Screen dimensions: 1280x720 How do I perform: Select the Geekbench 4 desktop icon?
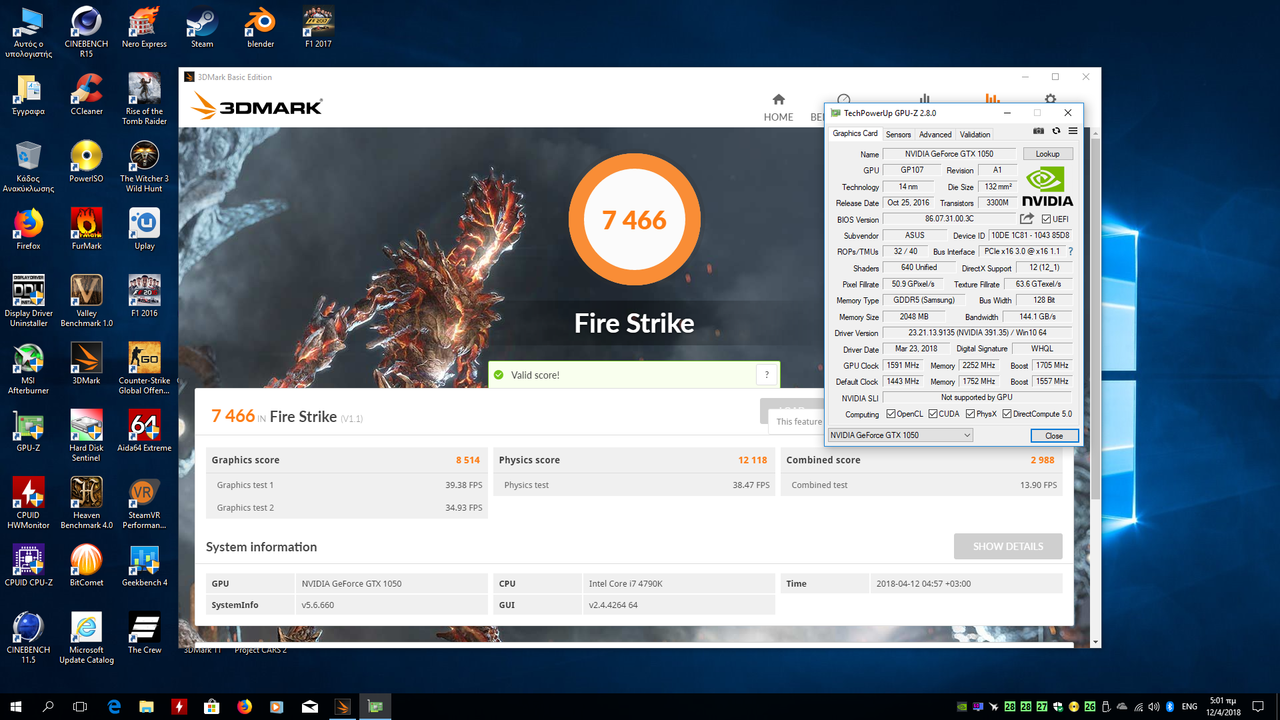pos(144,566)
